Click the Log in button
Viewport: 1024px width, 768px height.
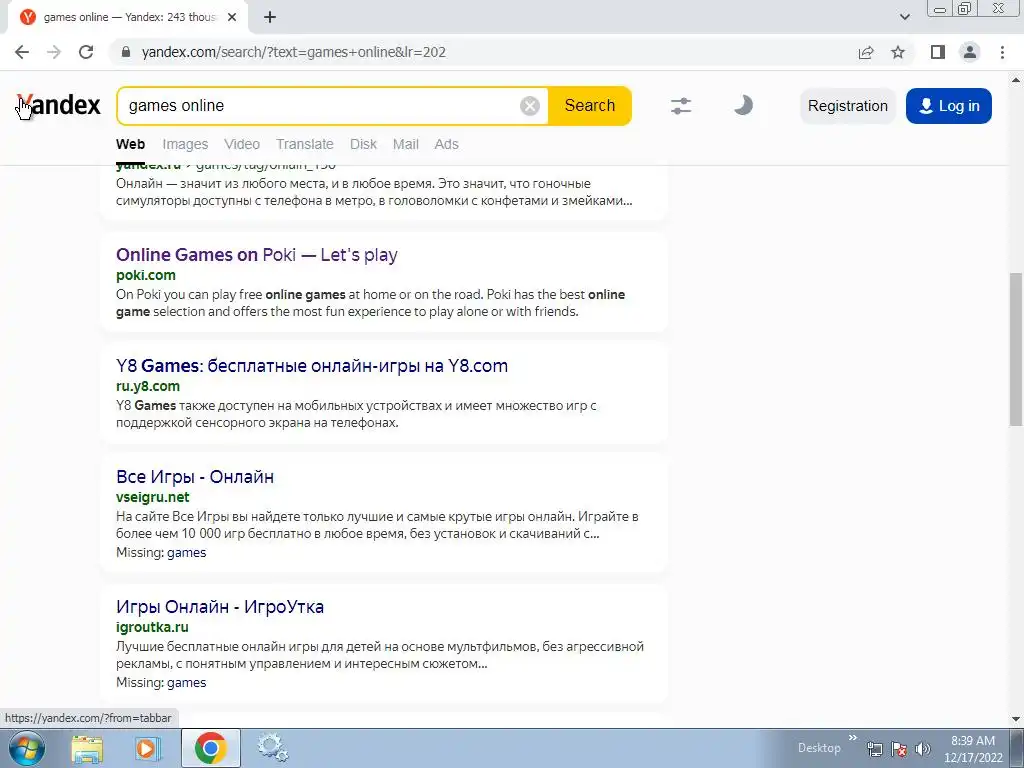click(x=949, y=106)
